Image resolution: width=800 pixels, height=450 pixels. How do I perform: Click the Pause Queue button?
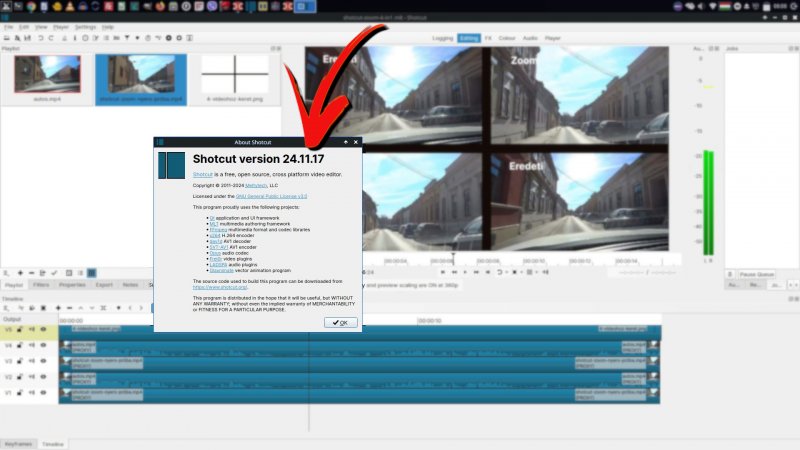(757, 274)
